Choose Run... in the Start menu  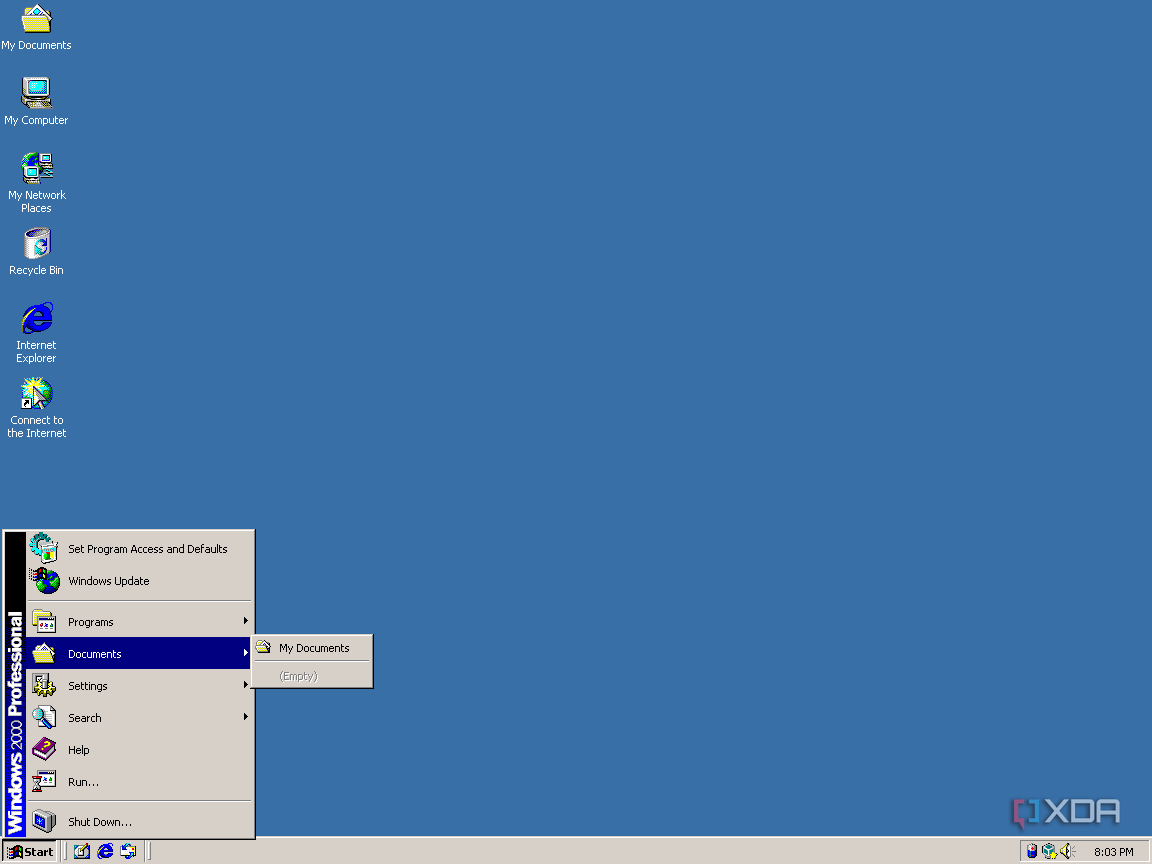pos(140,782)
